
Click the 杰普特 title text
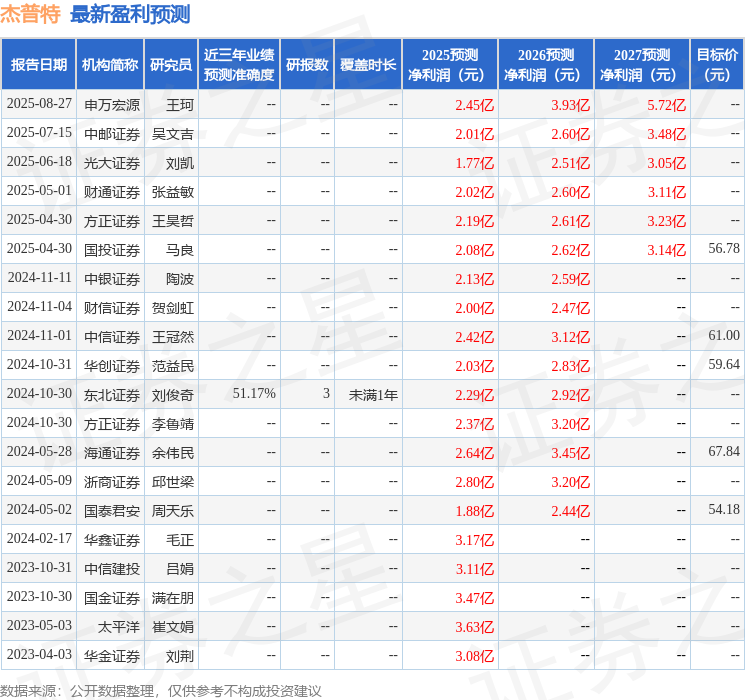coord(30,14)
